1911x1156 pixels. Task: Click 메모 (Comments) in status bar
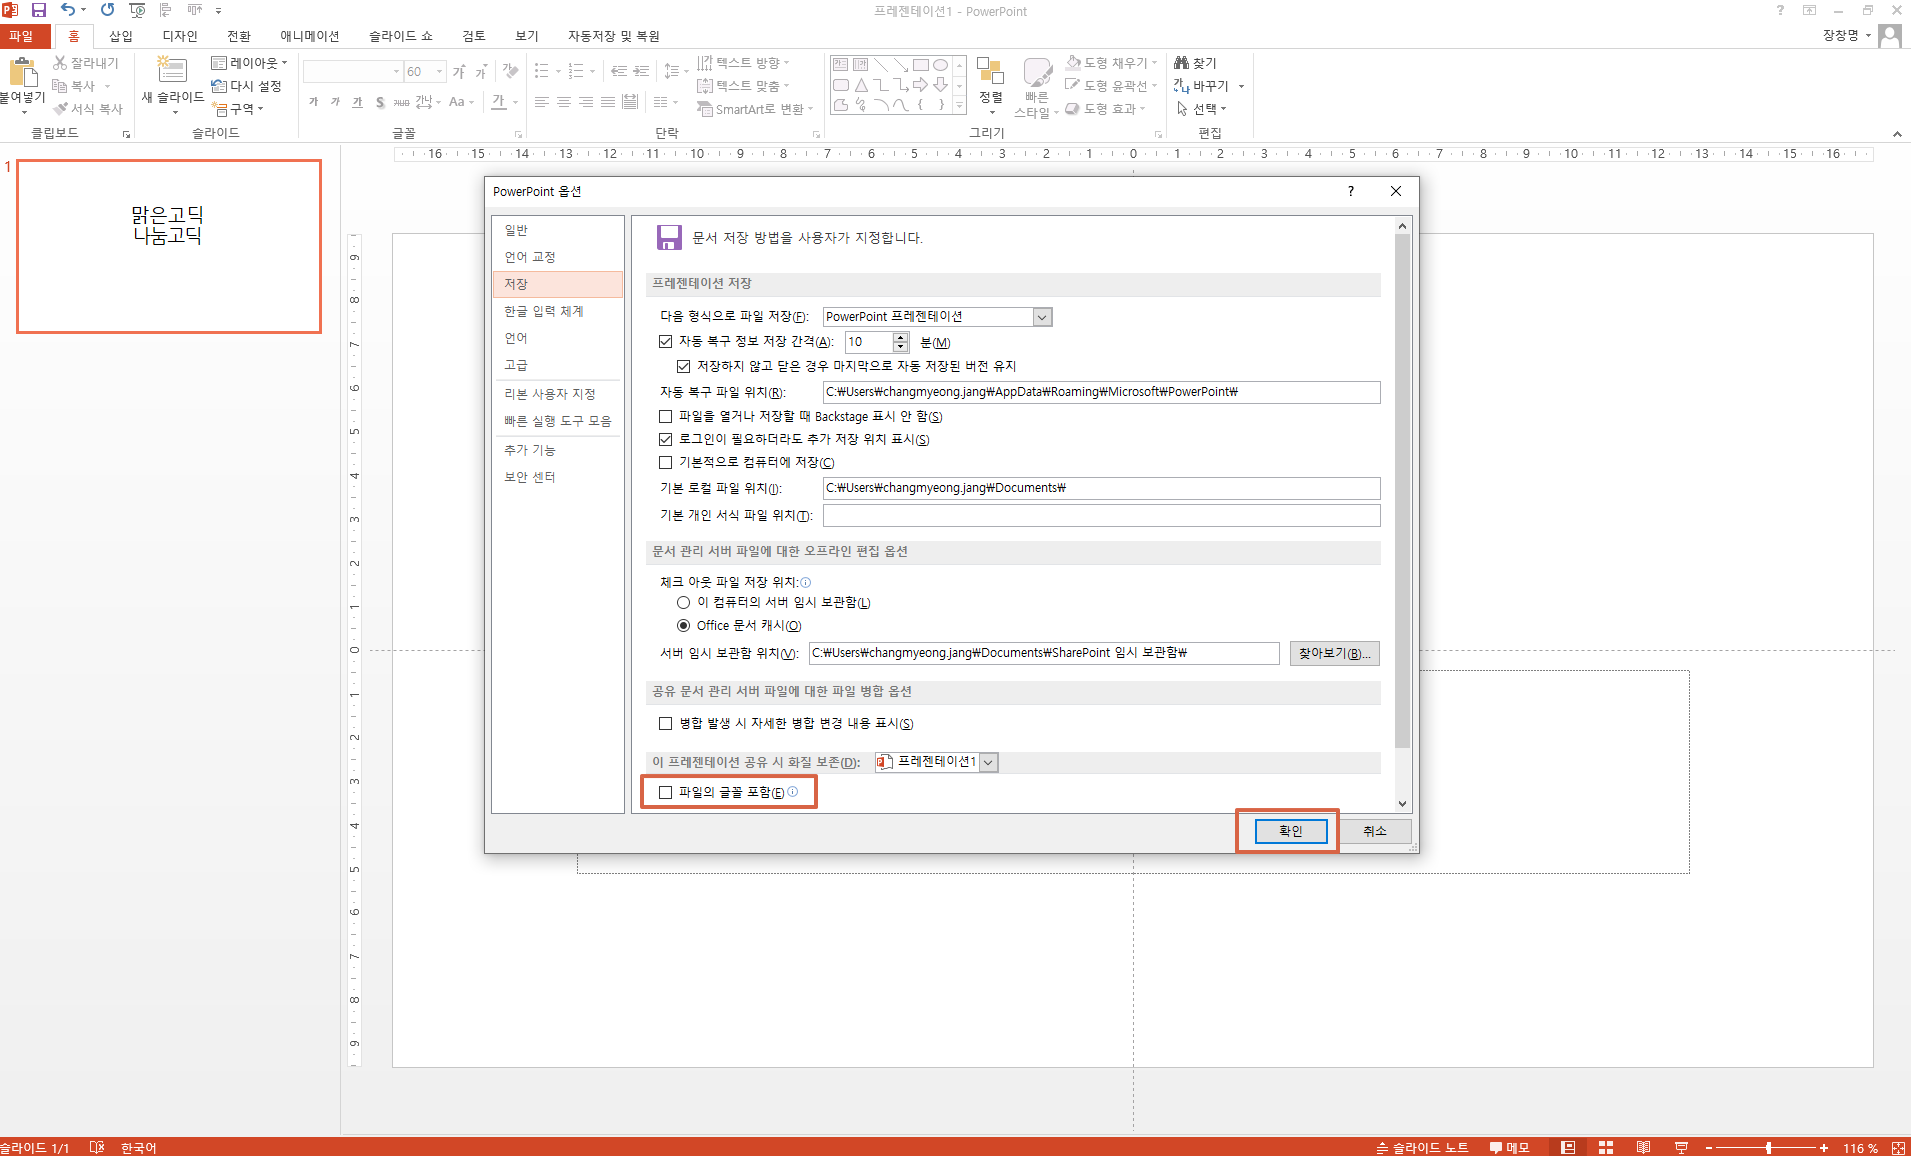pos(1510,1148)
